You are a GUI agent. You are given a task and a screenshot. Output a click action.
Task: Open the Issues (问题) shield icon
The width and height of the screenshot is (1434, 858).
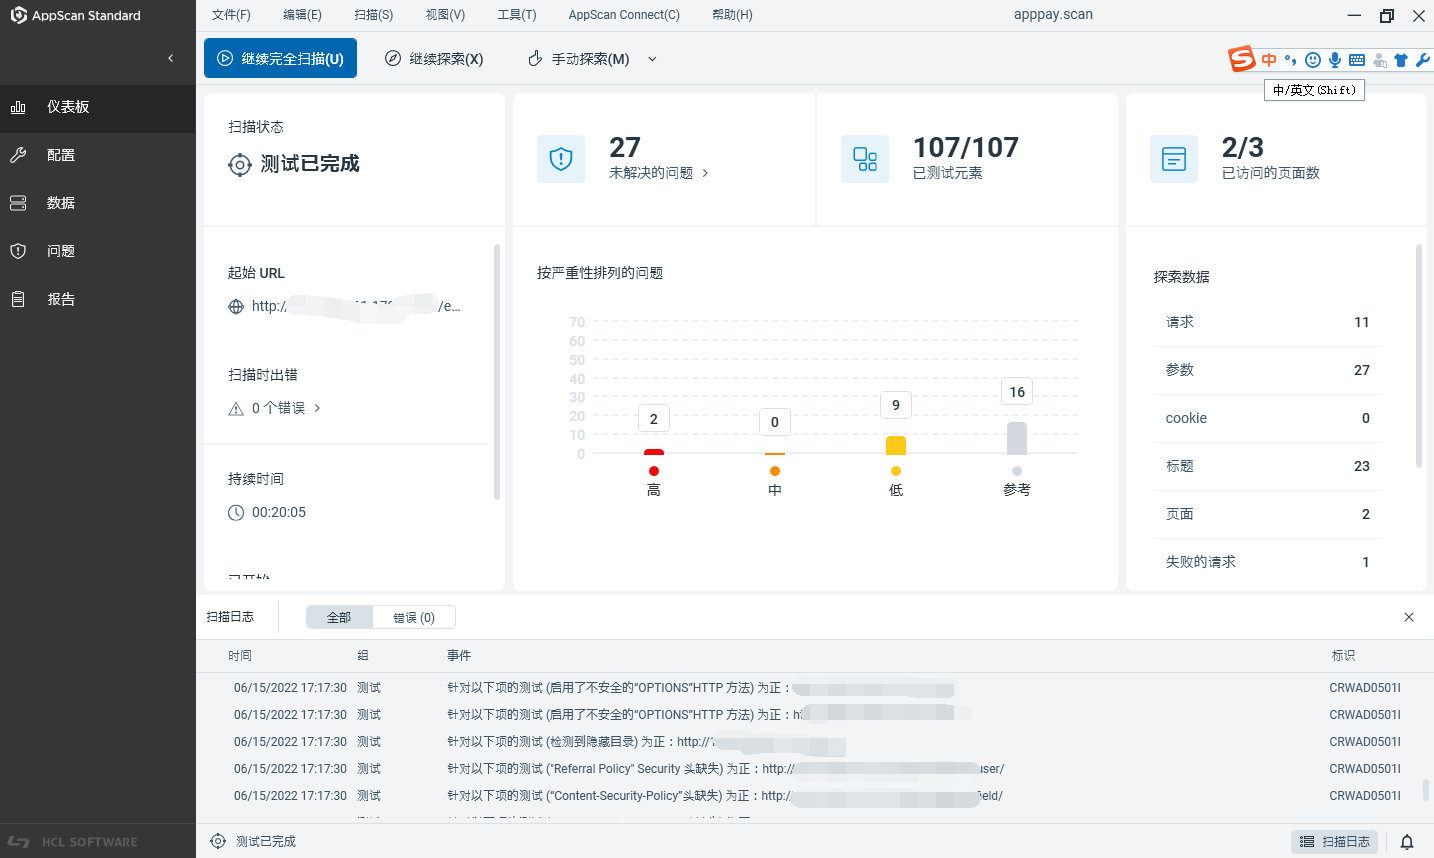(x=18, y=251)
